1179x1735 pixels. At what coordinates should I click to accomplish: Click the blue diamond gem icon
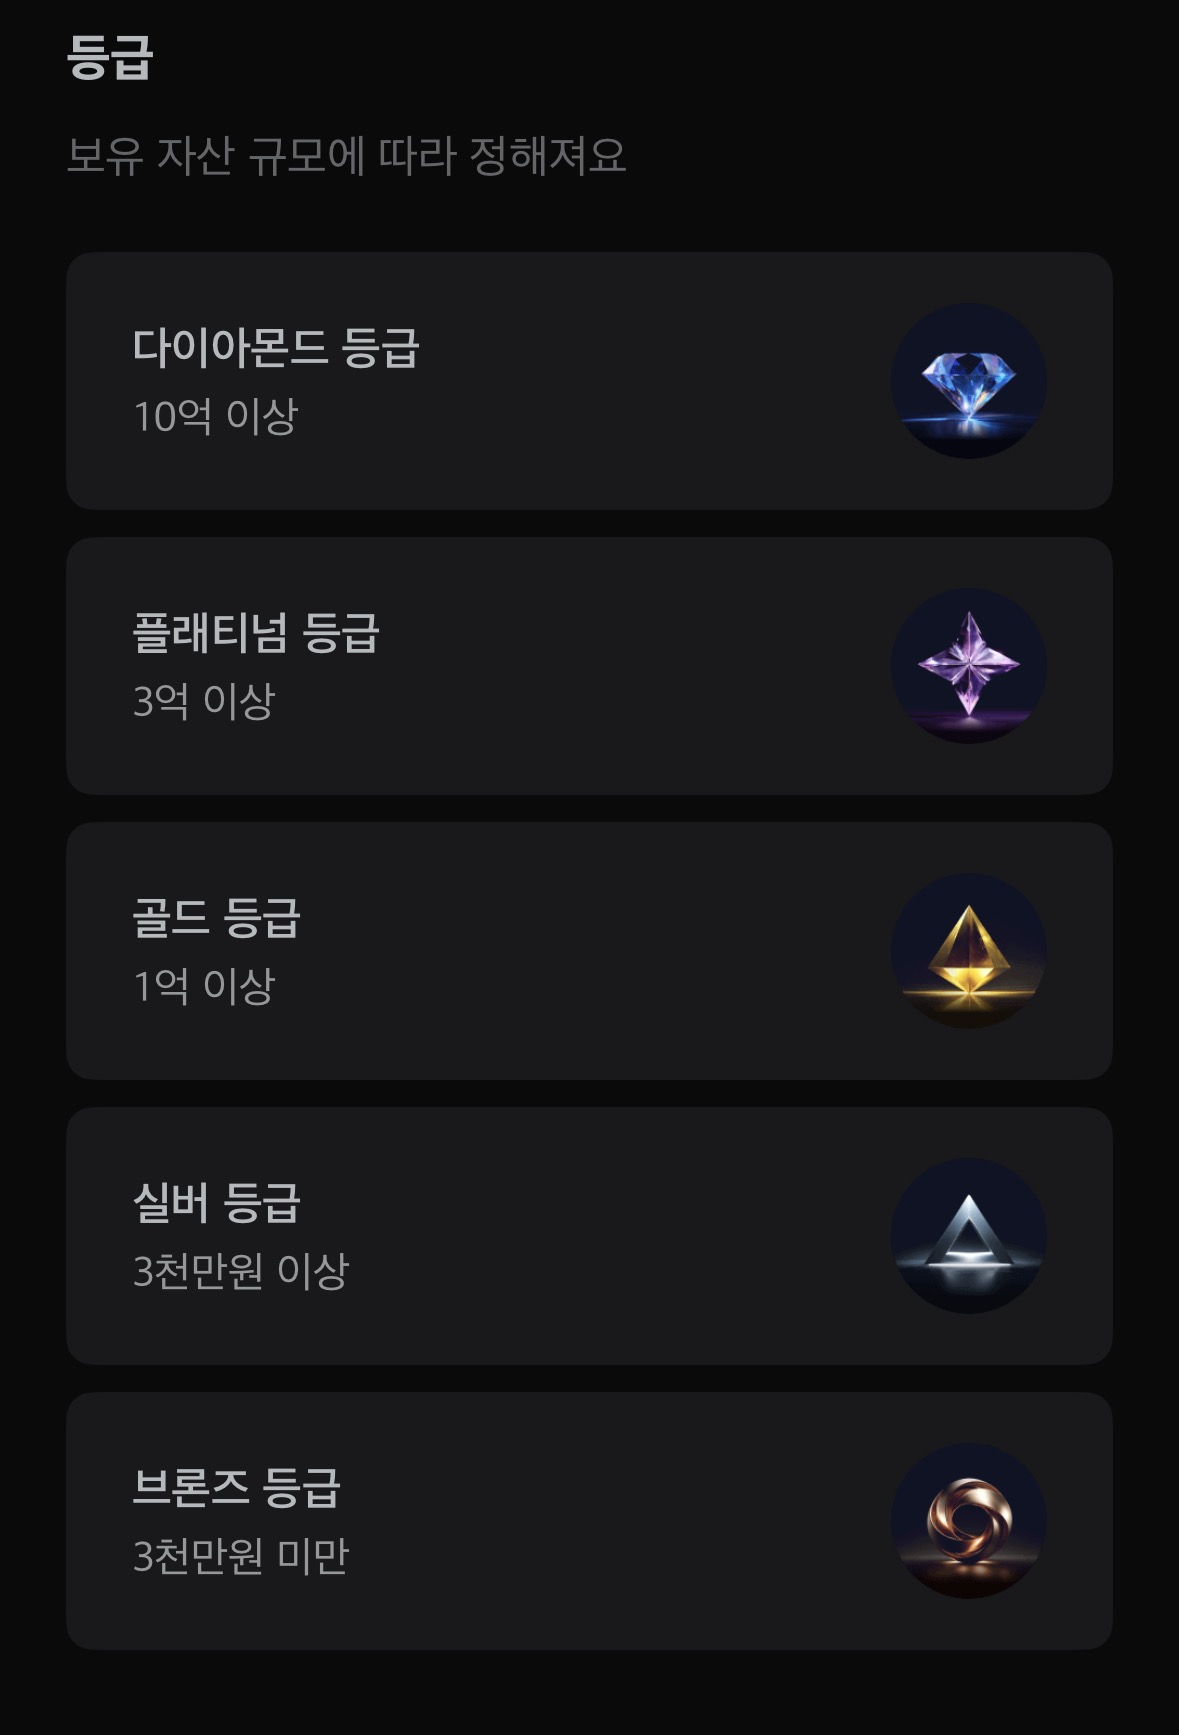pos(968,382)
